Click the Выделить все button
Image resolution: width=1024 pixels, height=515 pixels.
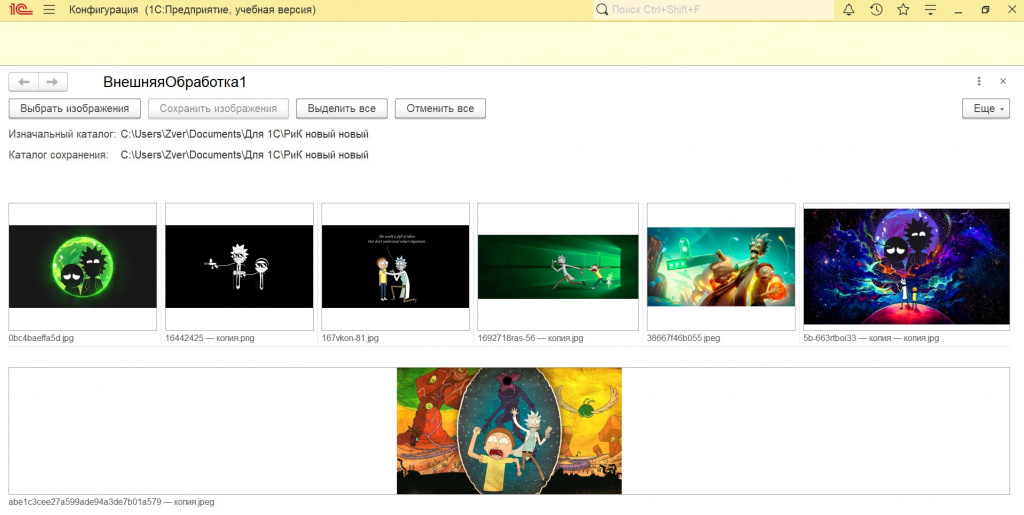point(342,108)
